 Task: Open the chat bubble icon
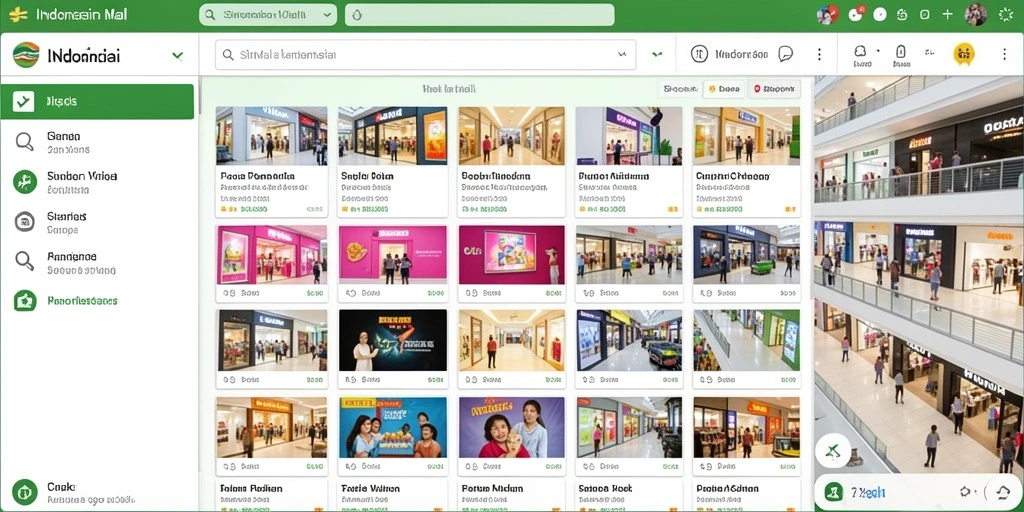786,54
